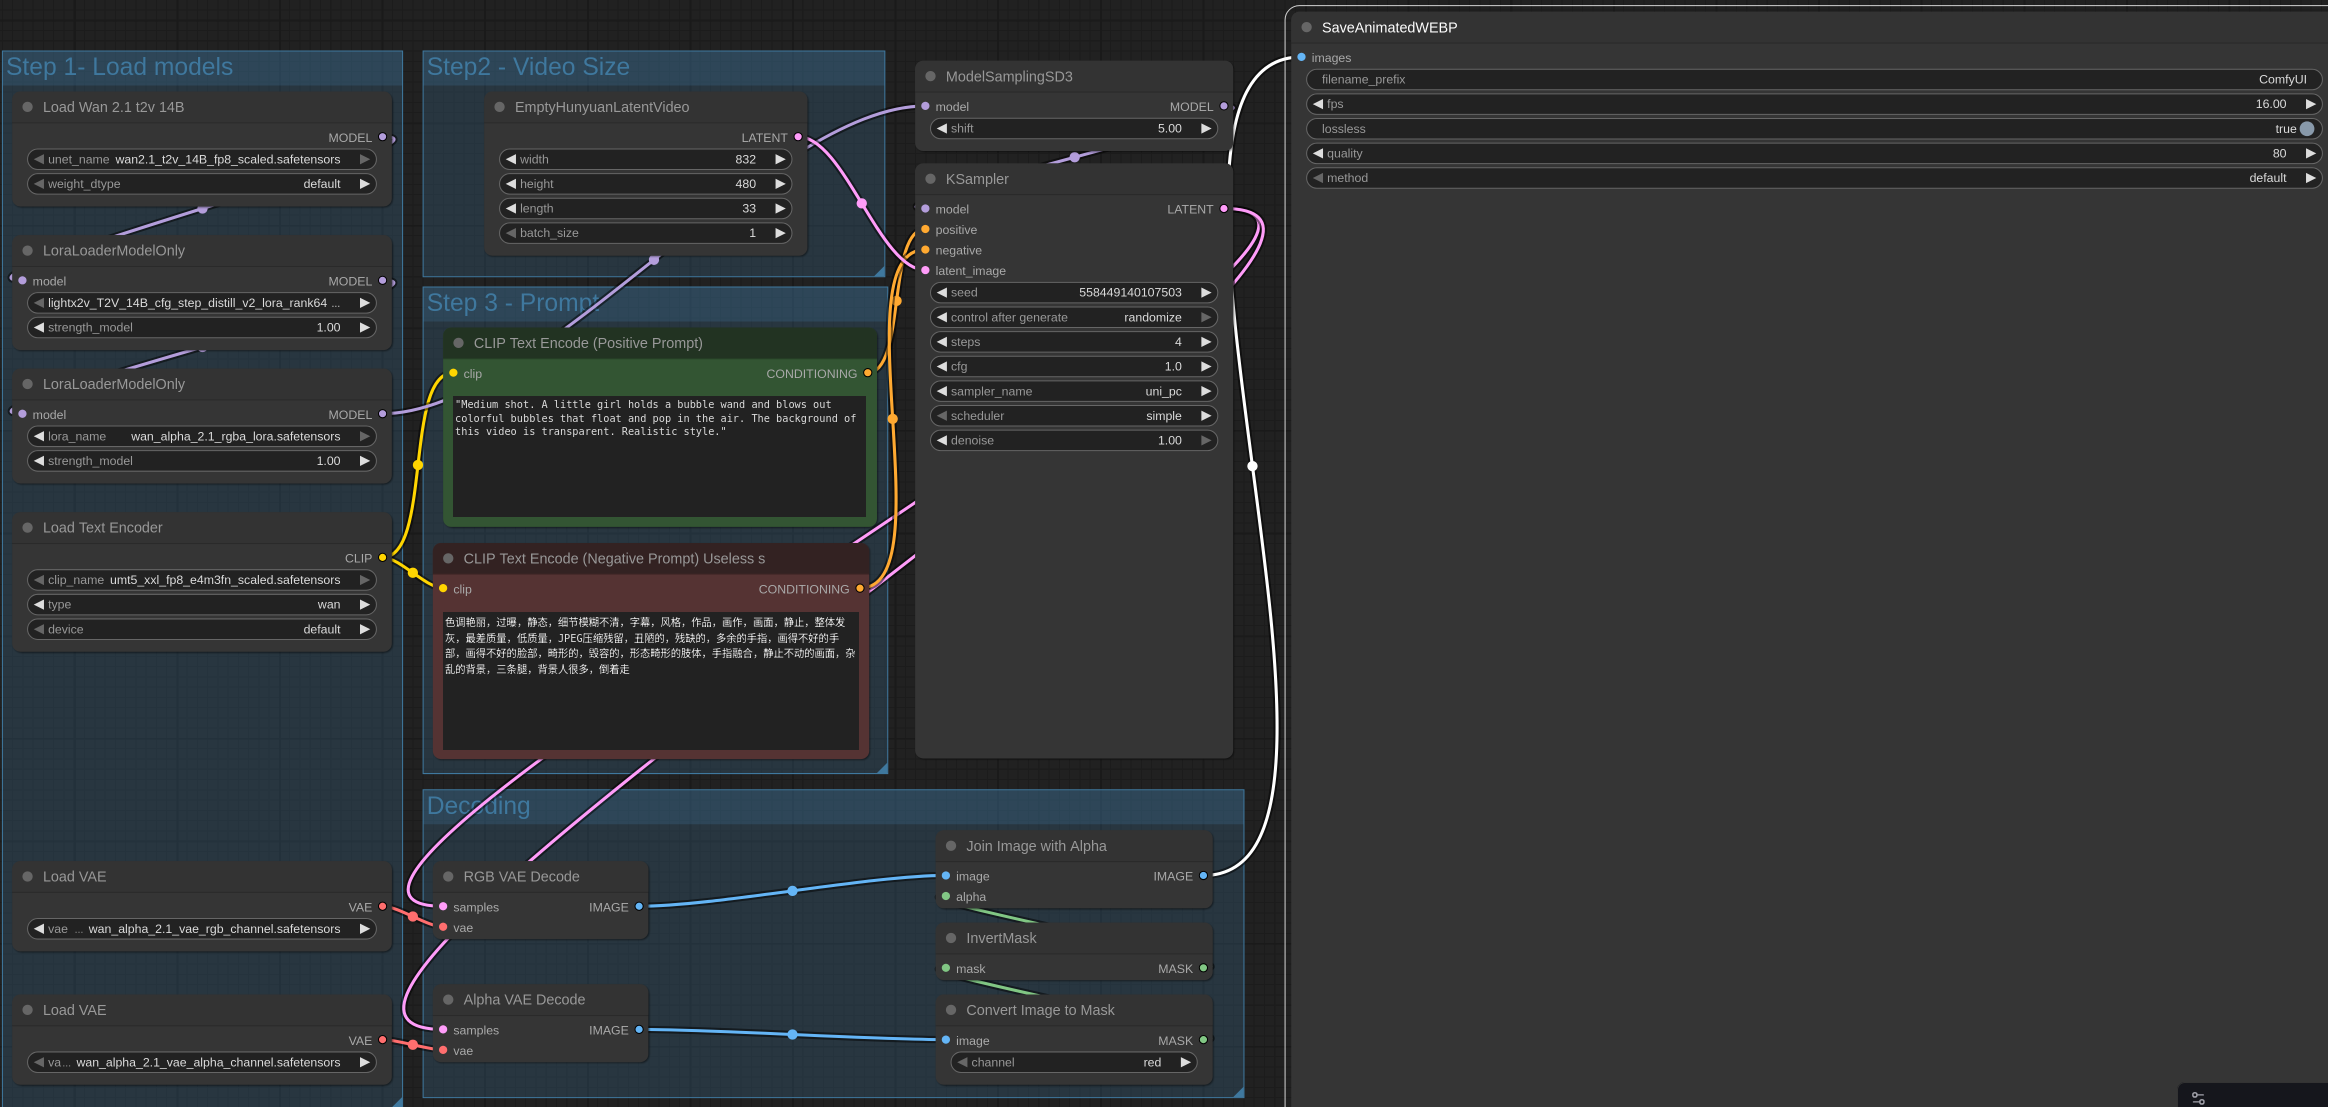
Task: Click the settings sliders icon in bottom-right corner
Action: coord(2198,1098)
